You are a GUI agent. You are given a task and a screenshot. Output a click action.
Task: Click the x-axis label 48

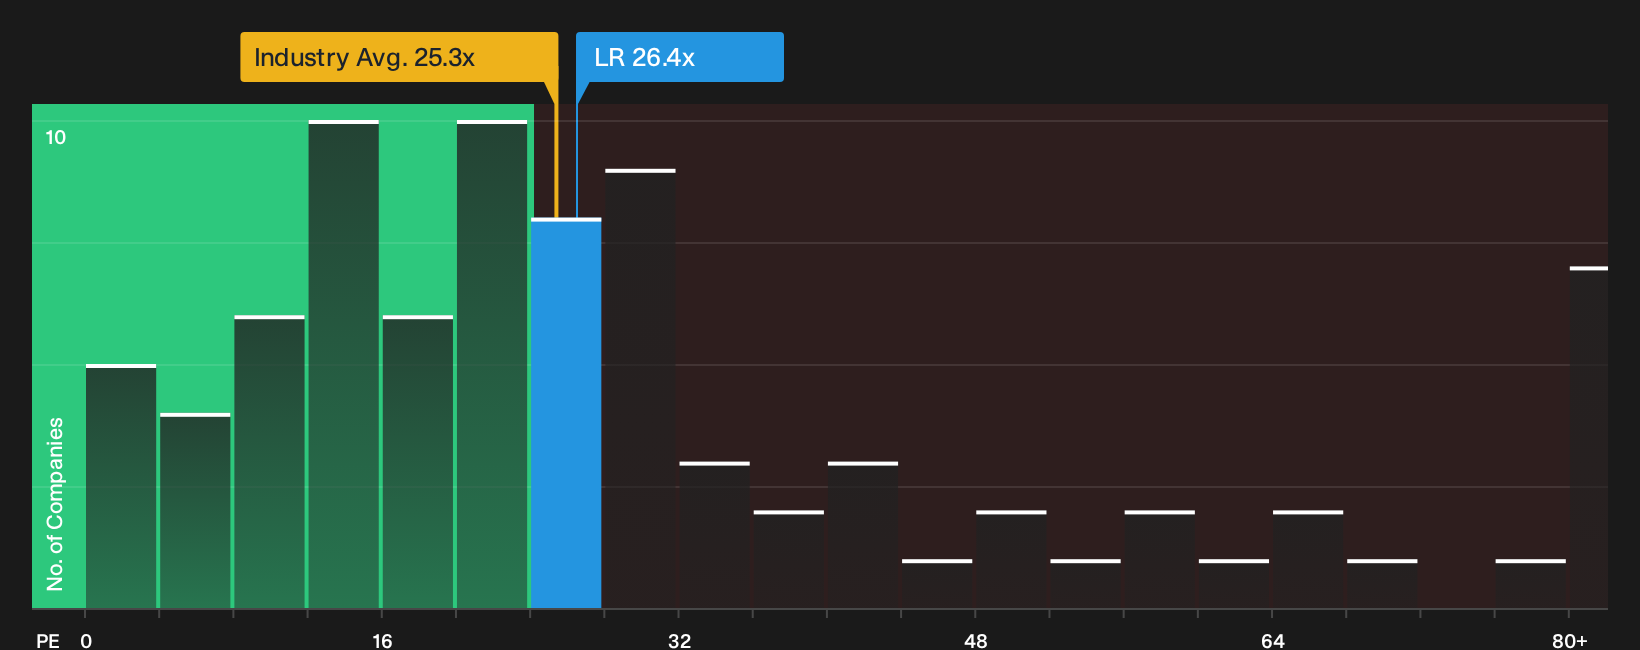tap(976, 640)
